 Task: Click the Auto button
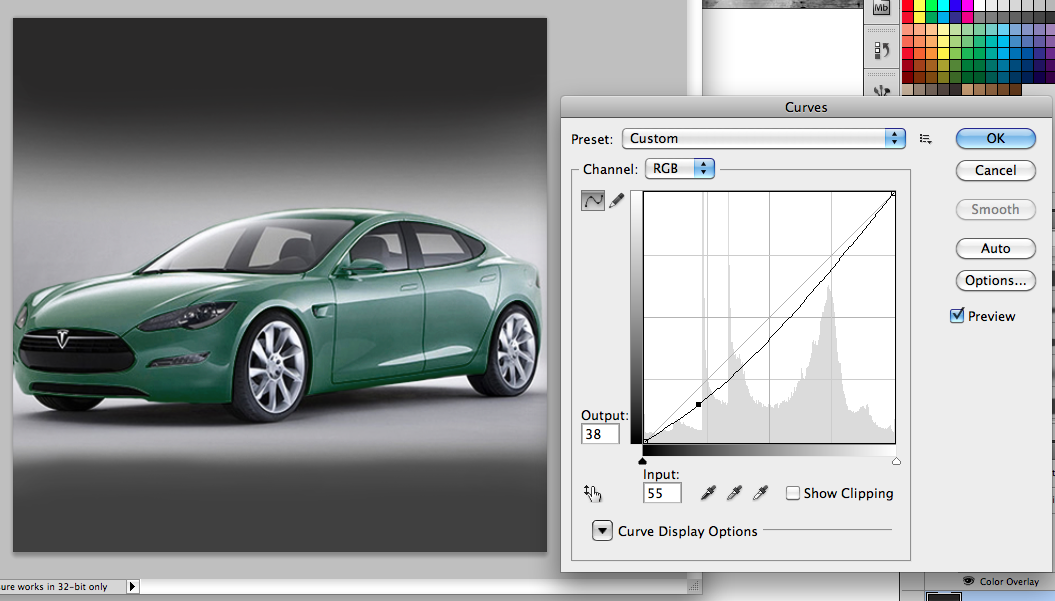(996, 248)
